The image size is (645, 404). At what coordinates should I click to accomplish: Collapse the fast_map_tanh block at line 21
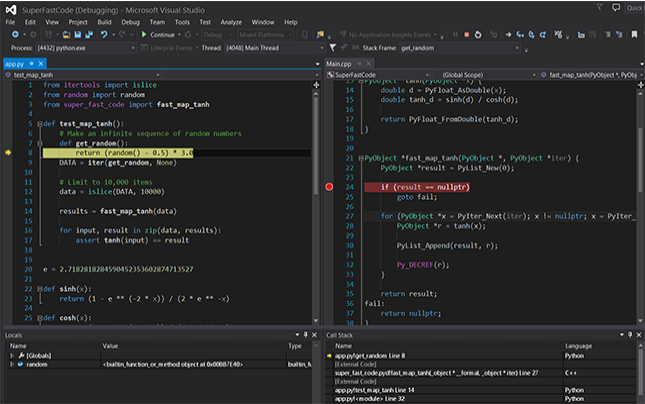coord(361,158)
